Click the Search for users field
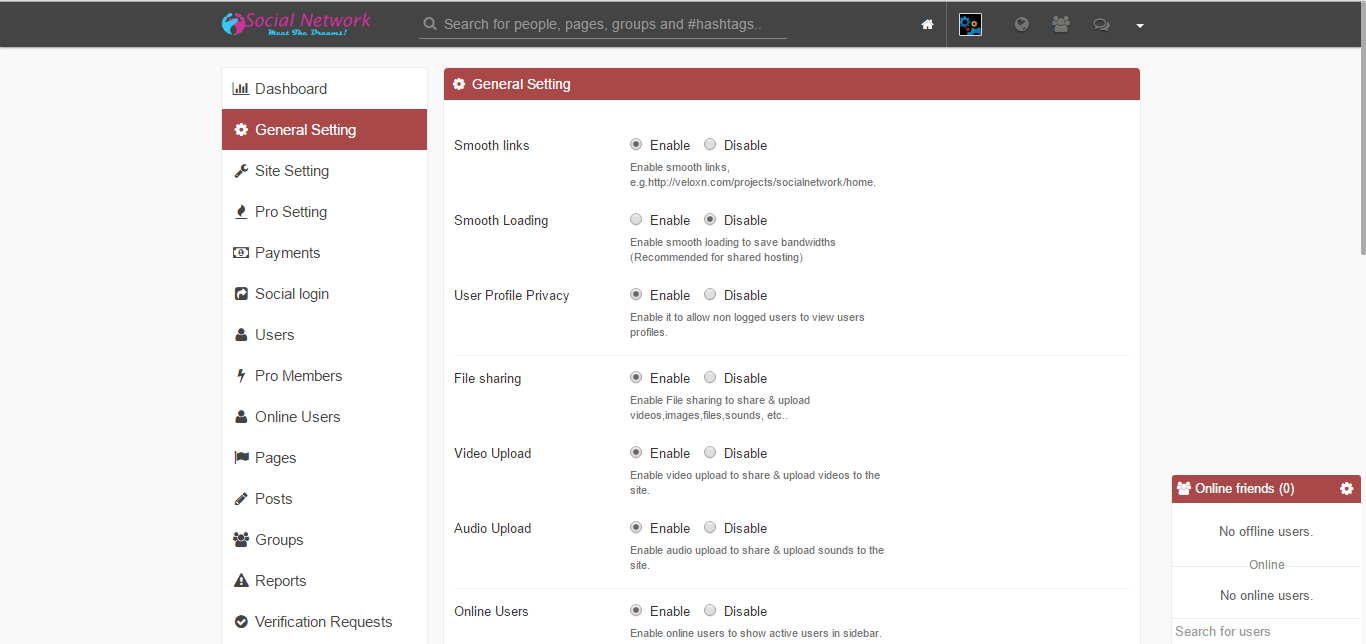Image resolution: width=1366 pixels, height=644 pixels. point(1265,631)
